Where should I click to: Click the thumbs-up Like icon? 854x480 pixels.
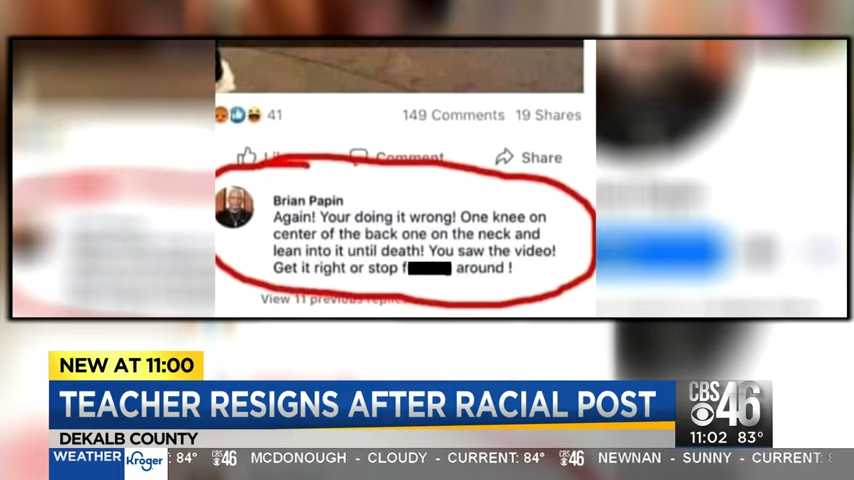point(247,156)
